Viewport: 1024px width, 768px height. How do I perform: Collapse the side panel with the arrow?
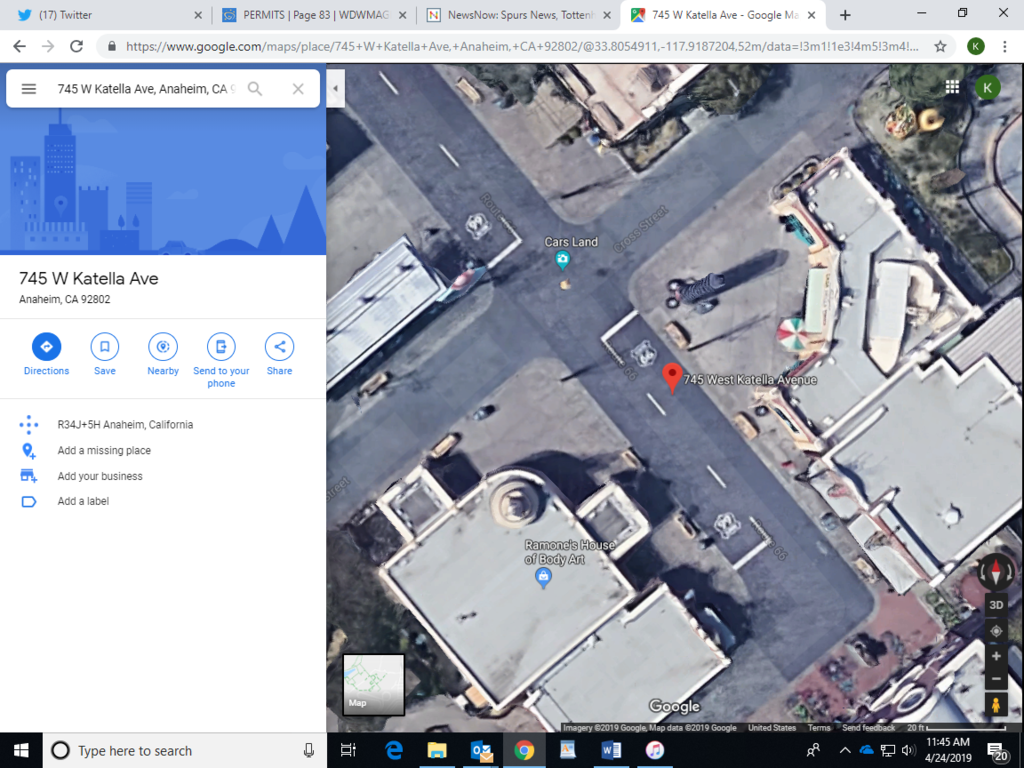pyautogui.click(x=336, y=88)
